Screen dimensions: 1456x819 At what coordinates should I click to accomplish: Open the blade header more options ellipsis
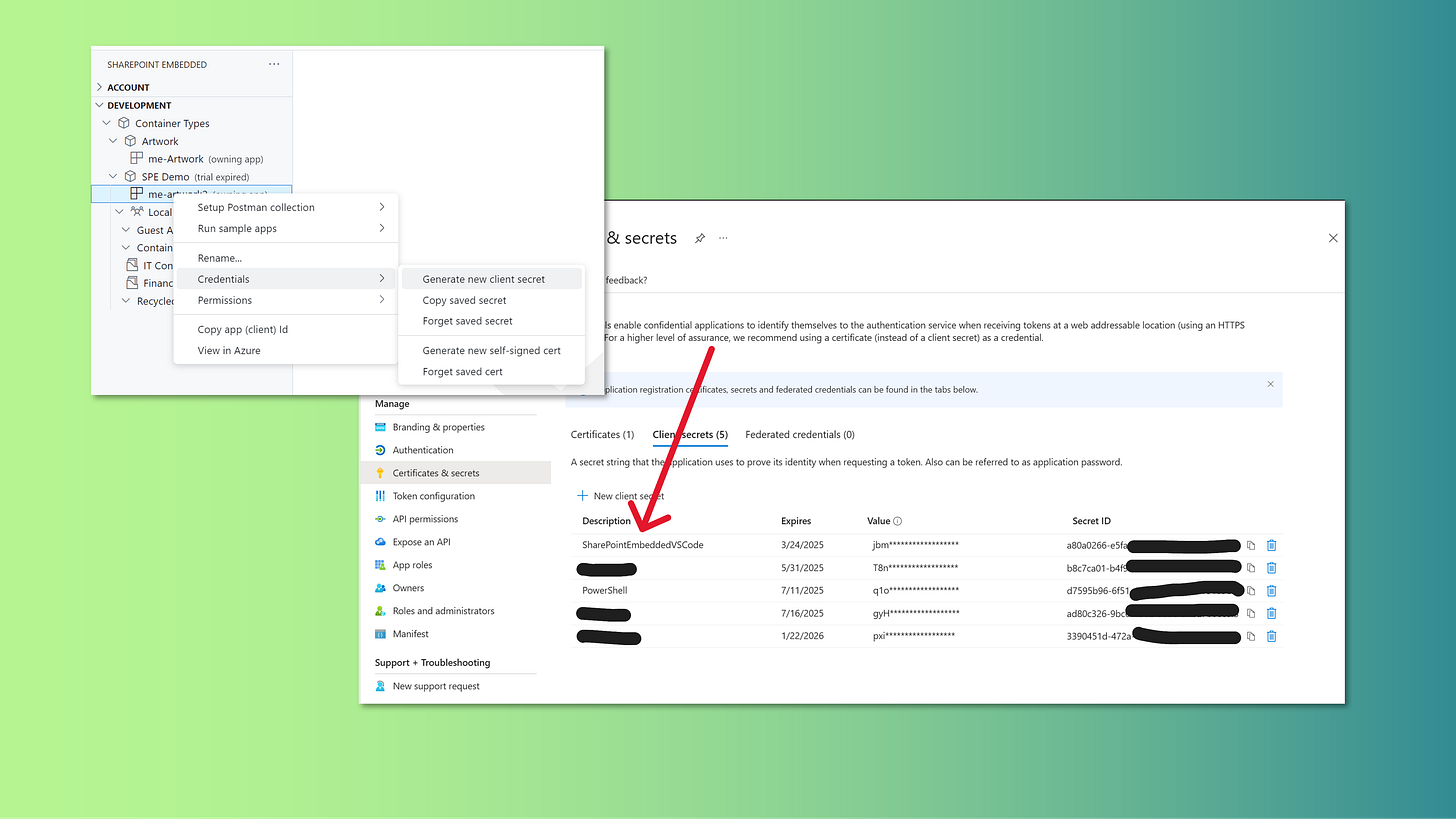click(x=723, y=238)
